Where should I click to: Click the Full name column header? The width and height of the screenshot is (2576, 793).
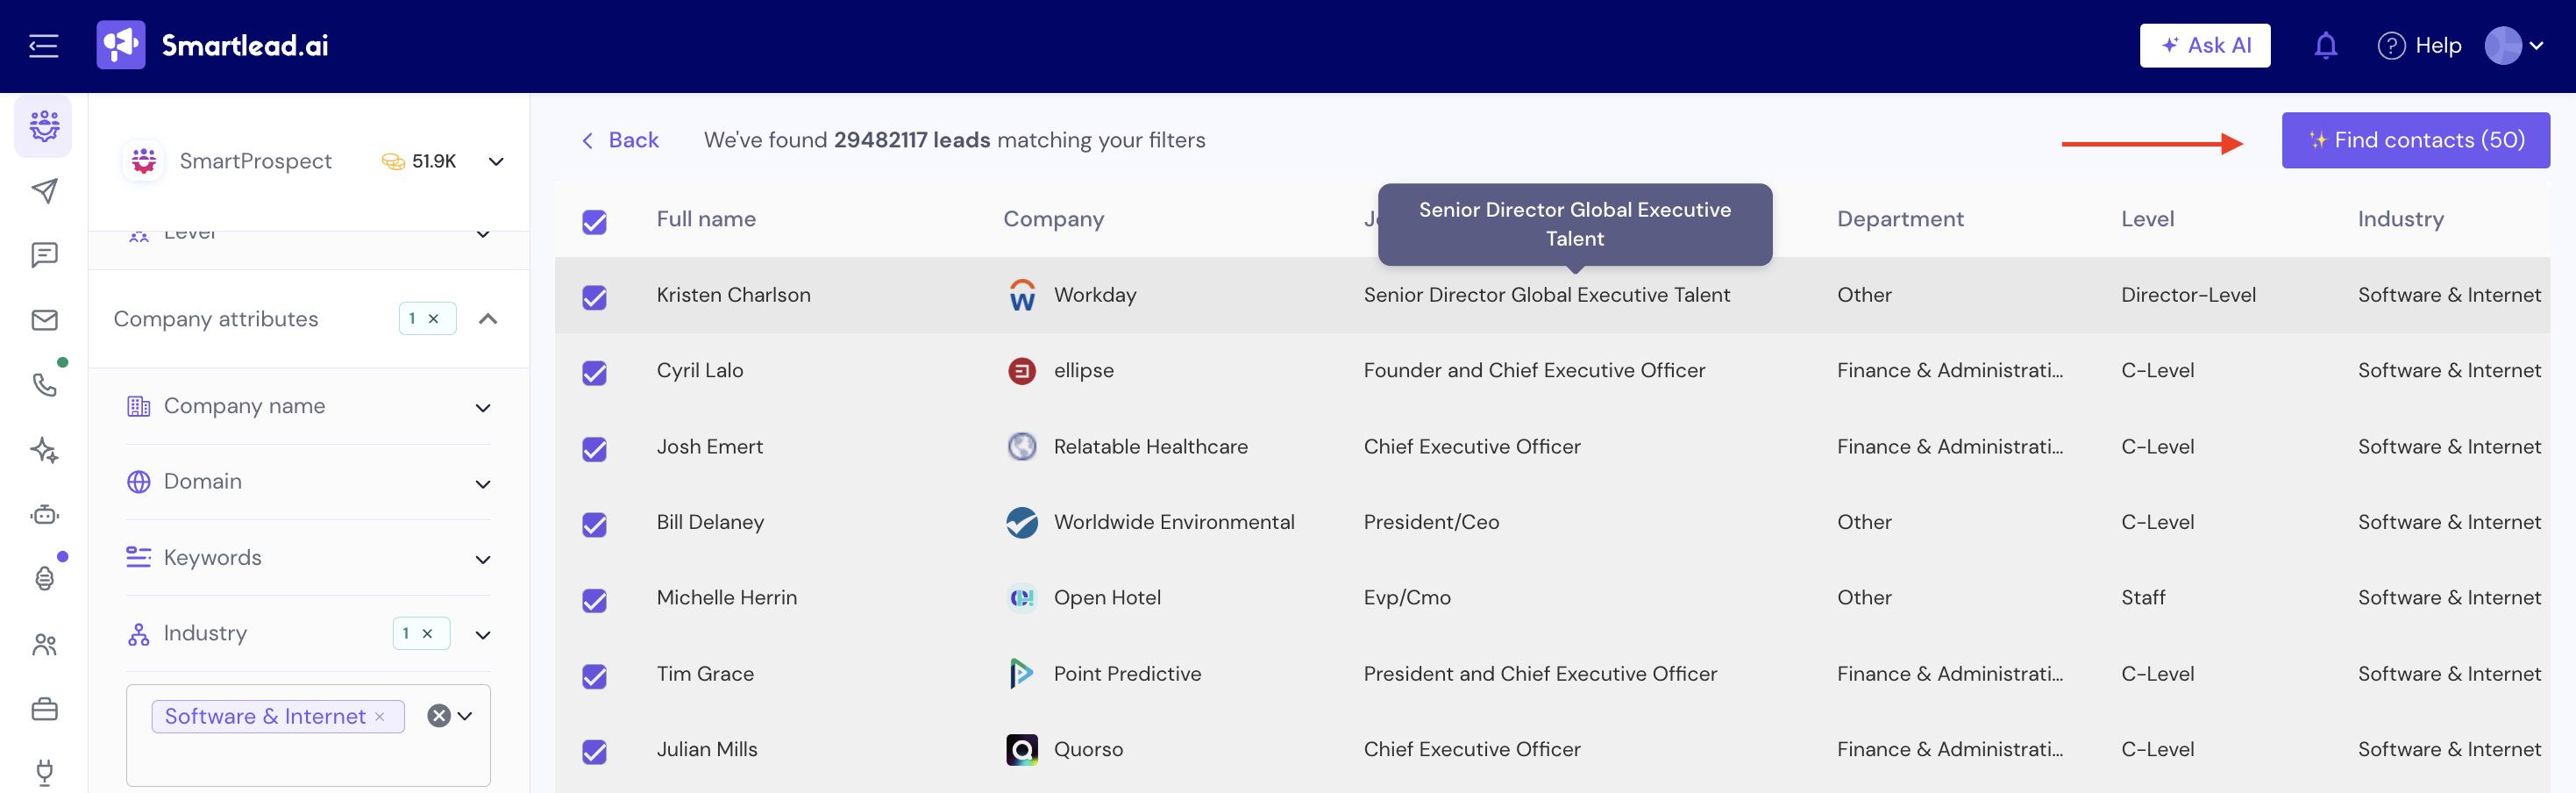point(706,219)
